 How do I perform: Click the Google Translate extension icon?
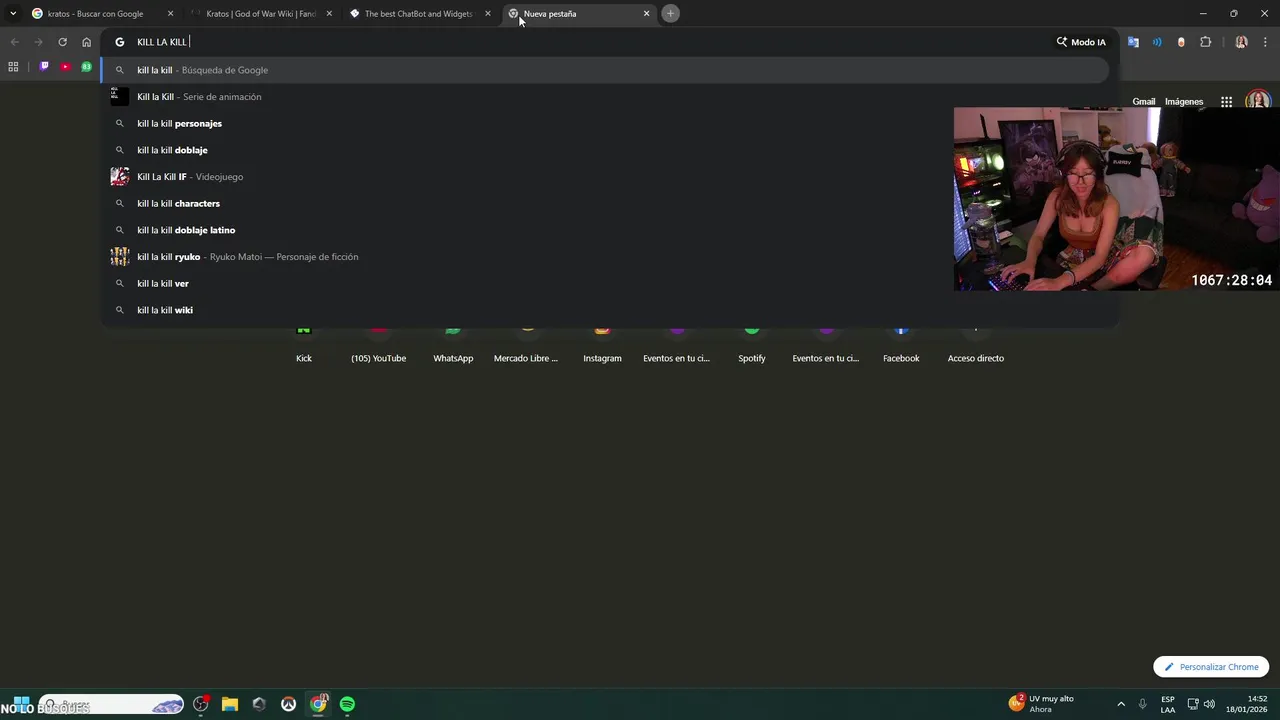(1133, 42)
